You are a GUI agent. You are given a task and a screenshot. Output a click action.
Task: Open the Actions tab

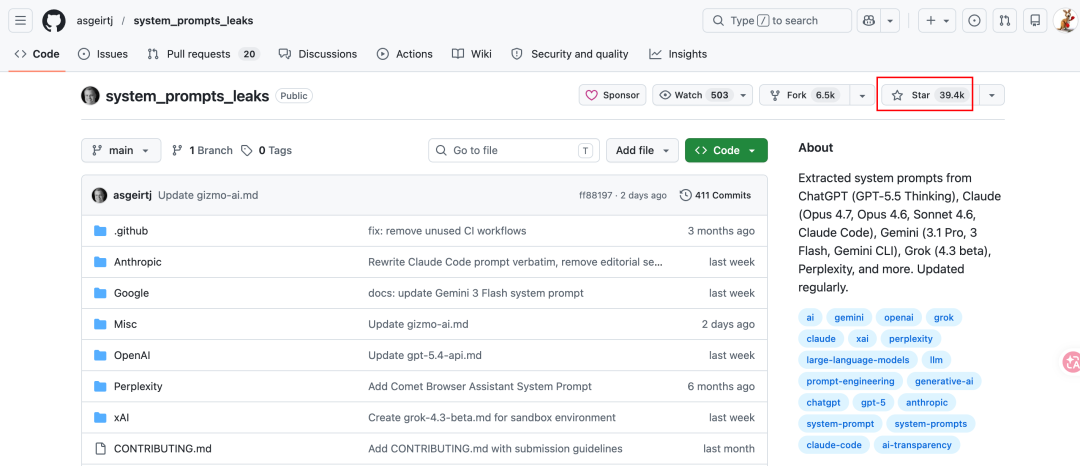click(404, 54)
